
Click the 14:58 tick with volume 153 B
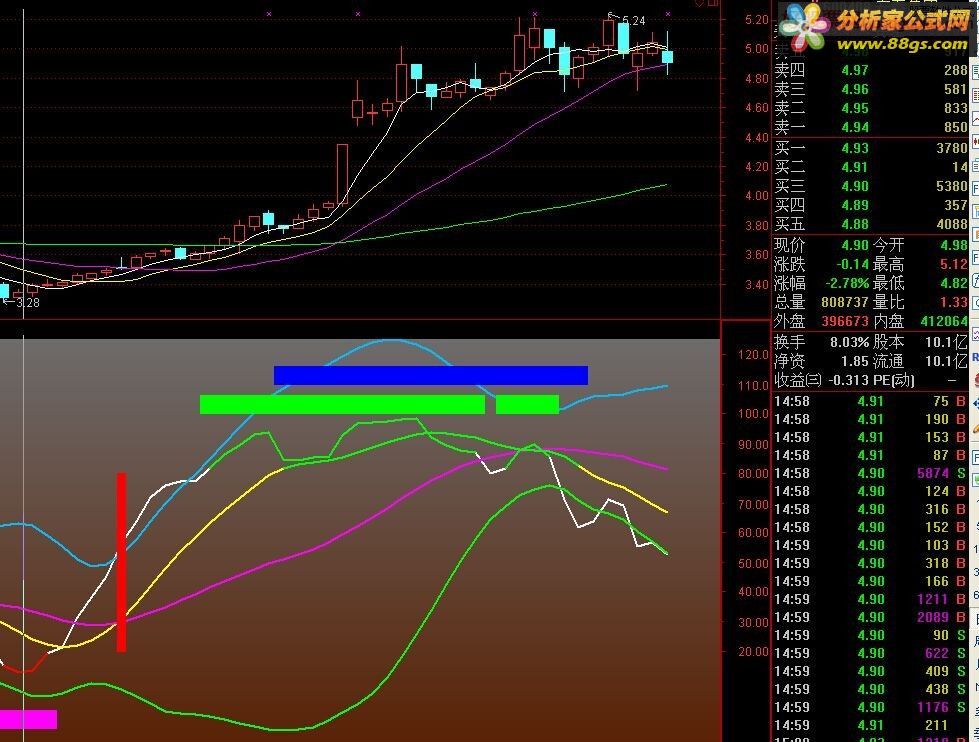point(870,437)
